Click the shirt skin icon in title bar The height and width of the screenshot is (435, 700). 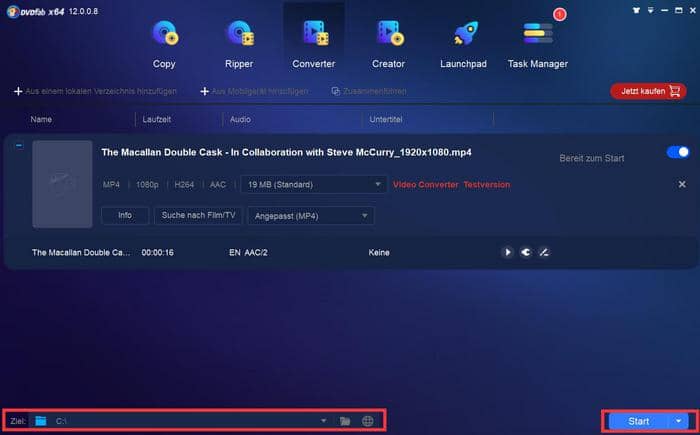click(636, 10)
